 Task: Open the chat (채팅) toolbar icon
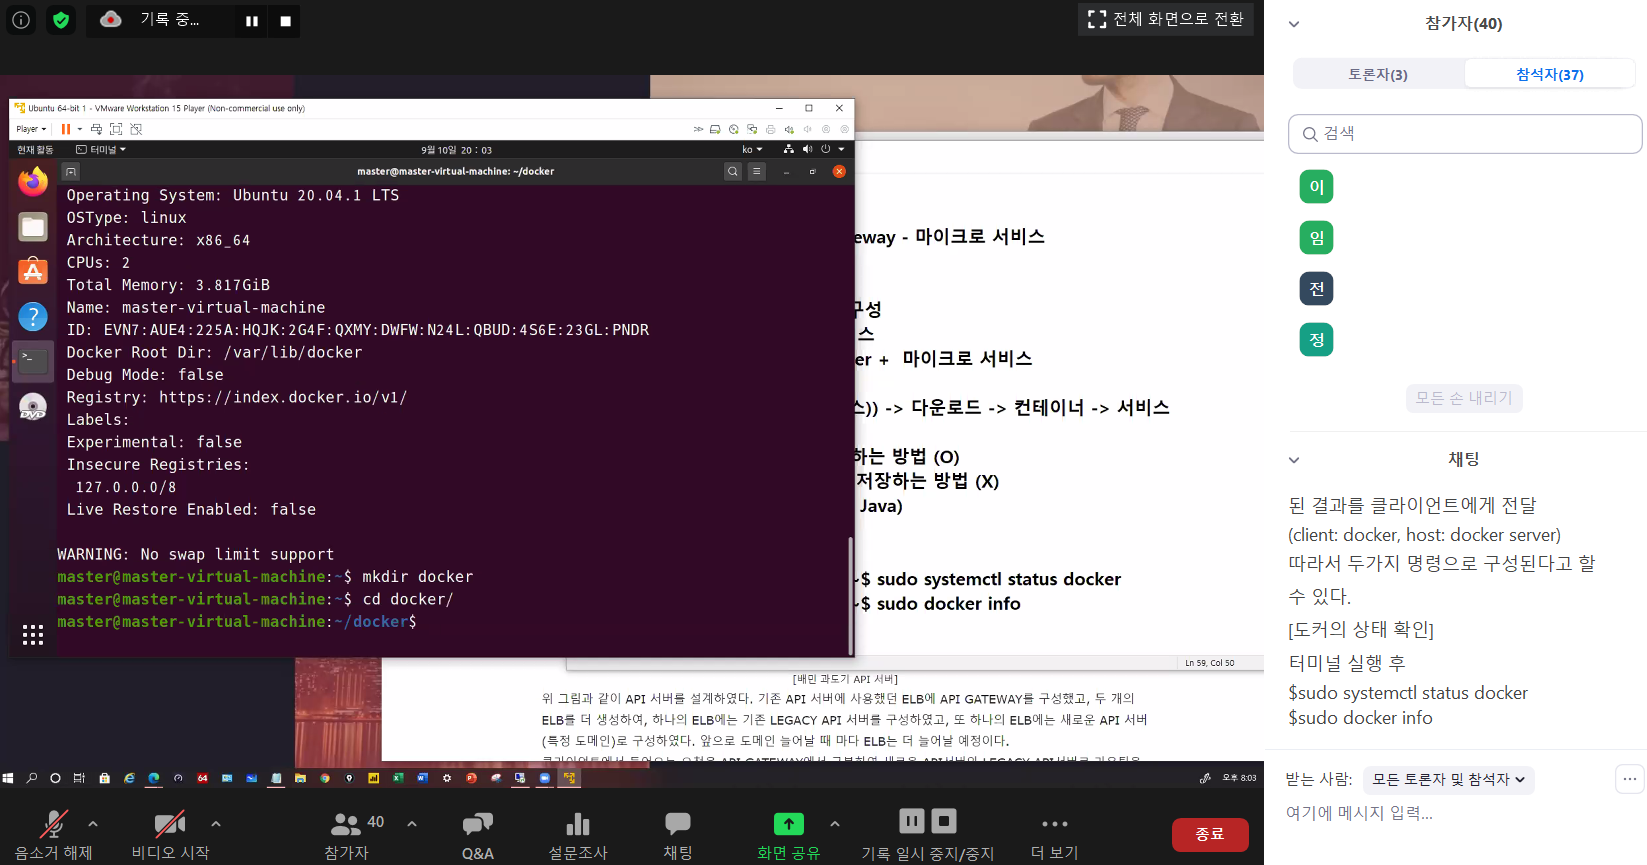677,824
